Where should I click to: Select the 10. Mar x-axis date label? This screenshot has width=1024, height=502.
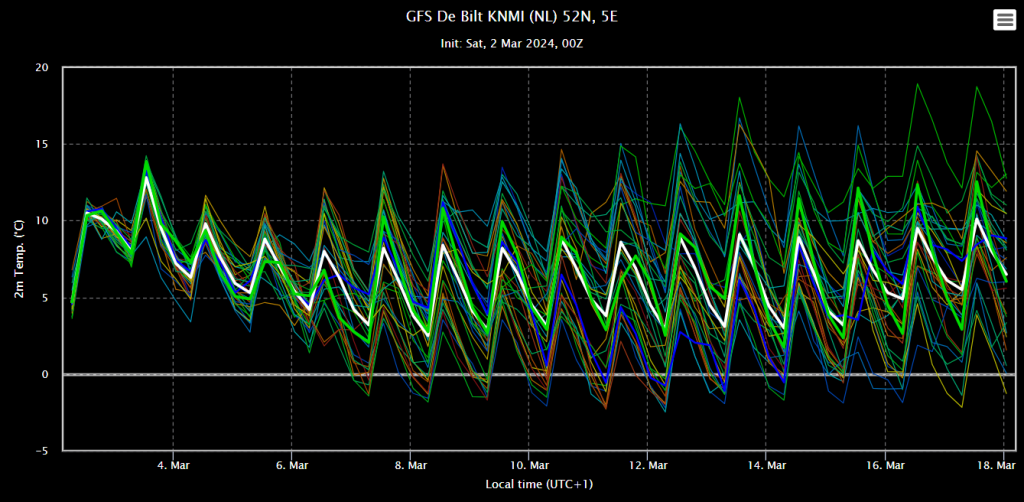point(528,465)
